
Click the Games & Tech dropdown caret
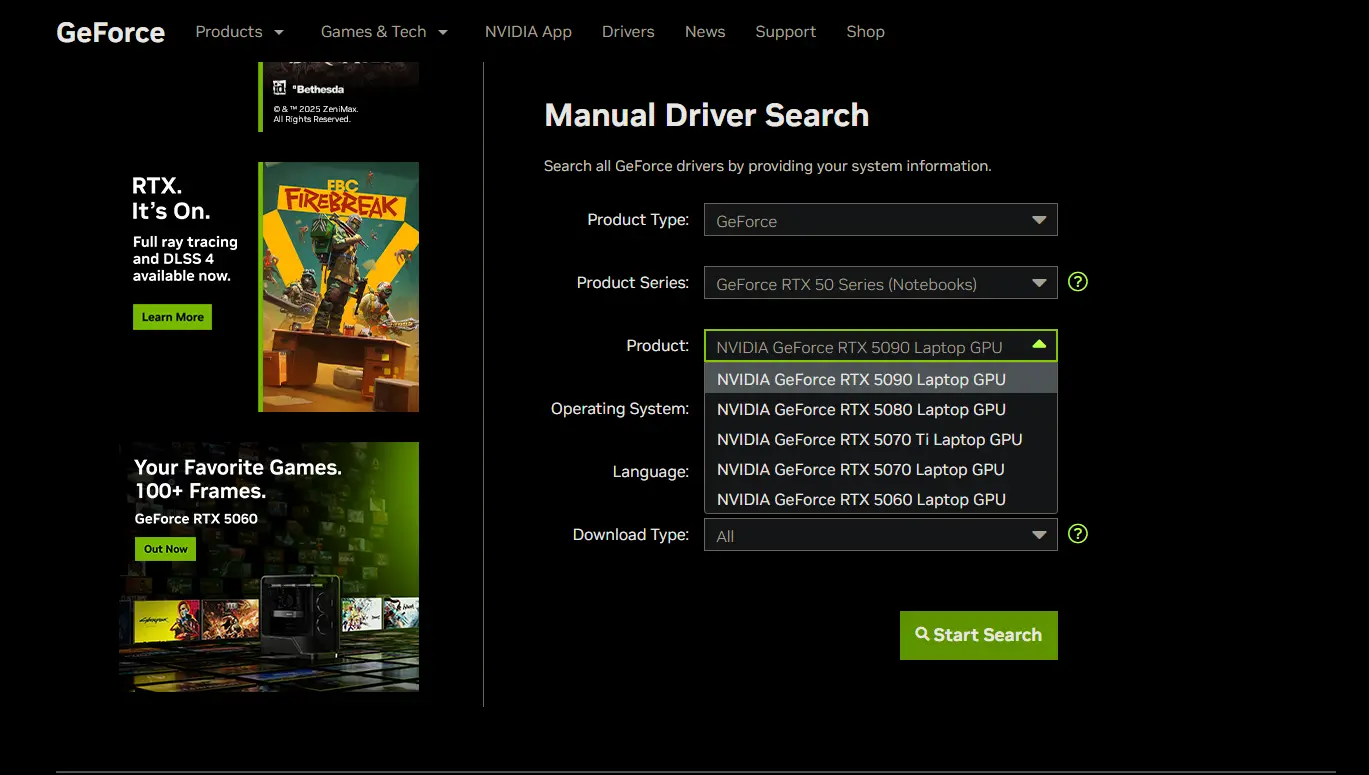coord(443,33)
